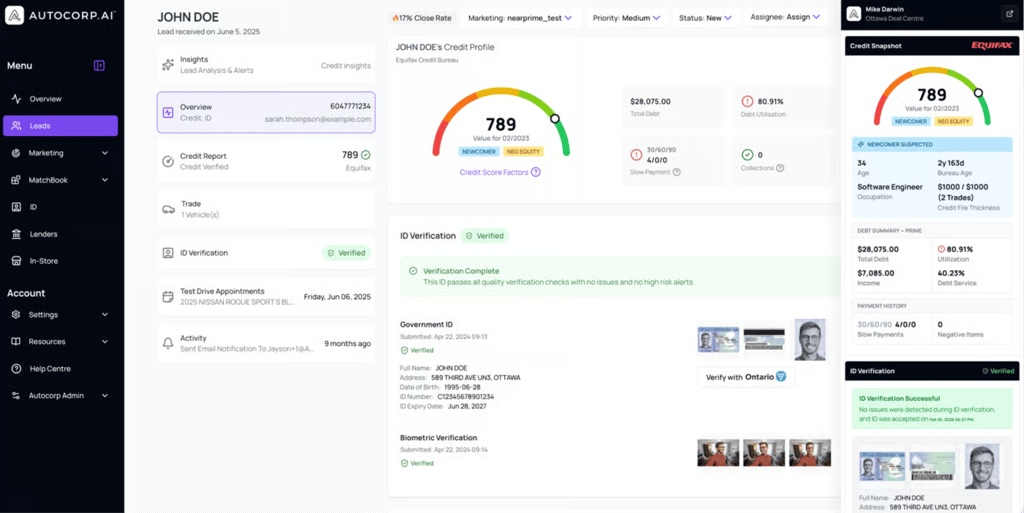Open In-Store in the sidebar
Viewport: 1024px width, 513px height.
[x=60, y=260]
